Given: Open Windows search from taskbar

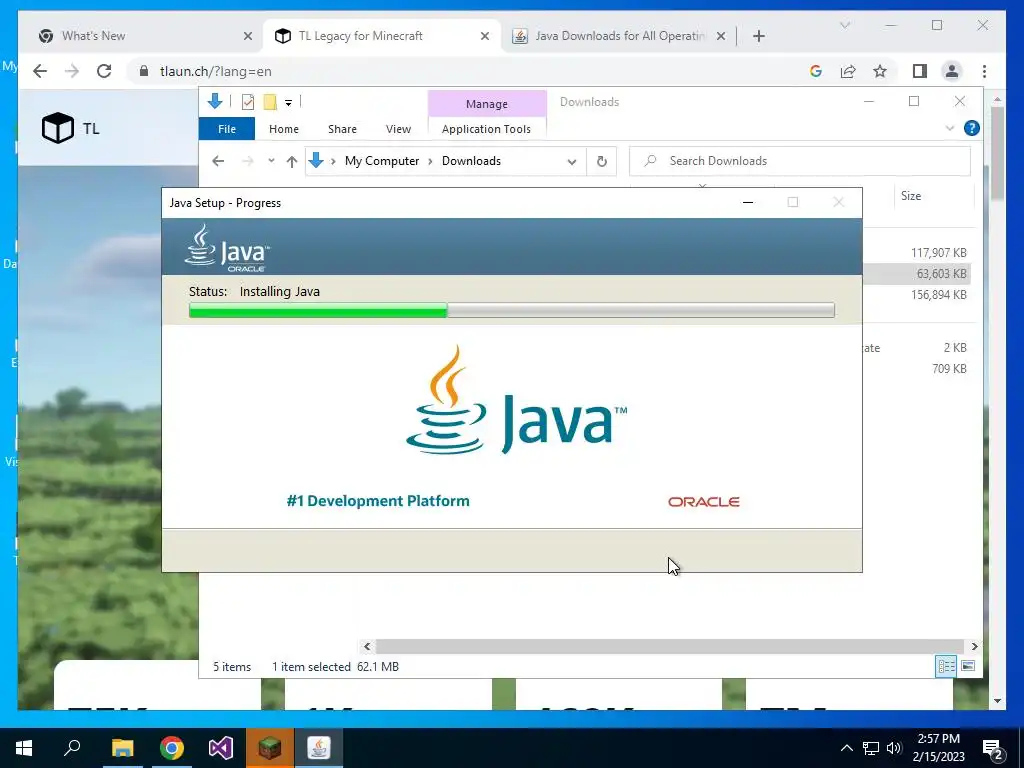Looking at the screenshot, I should click(x=72, y=748).
